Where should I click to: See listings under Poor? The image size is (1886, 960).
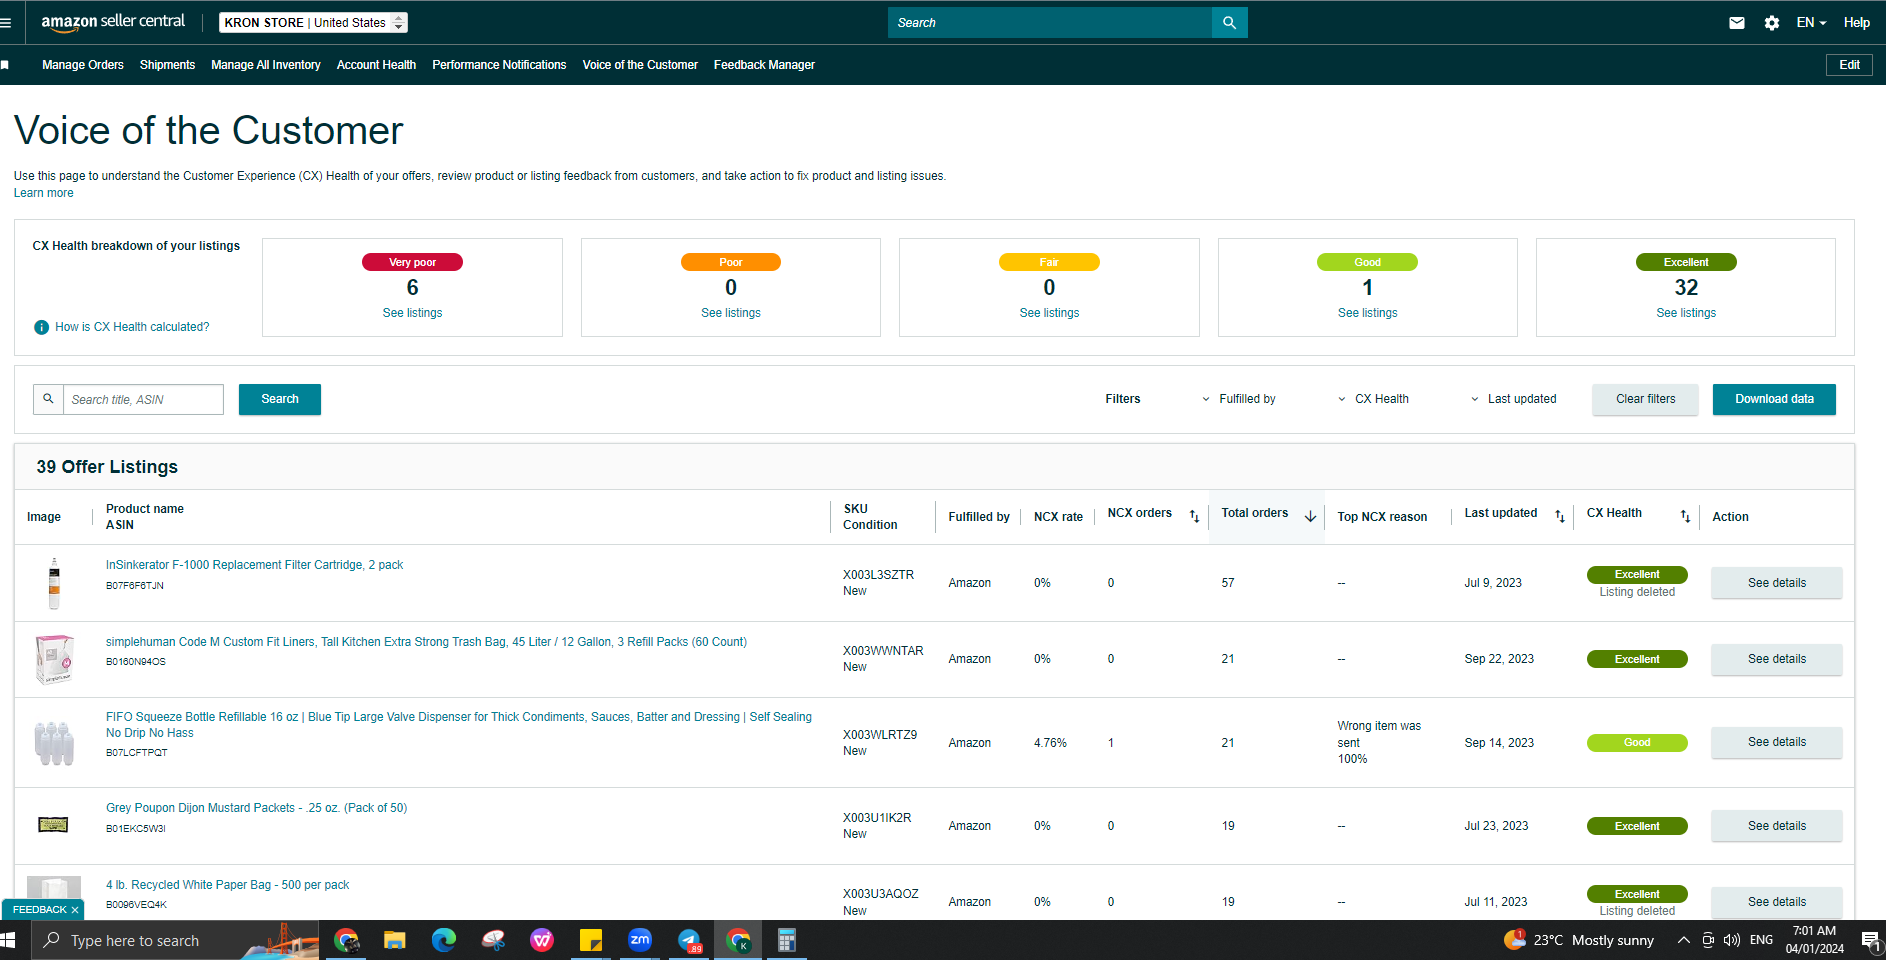coord(731,313)
